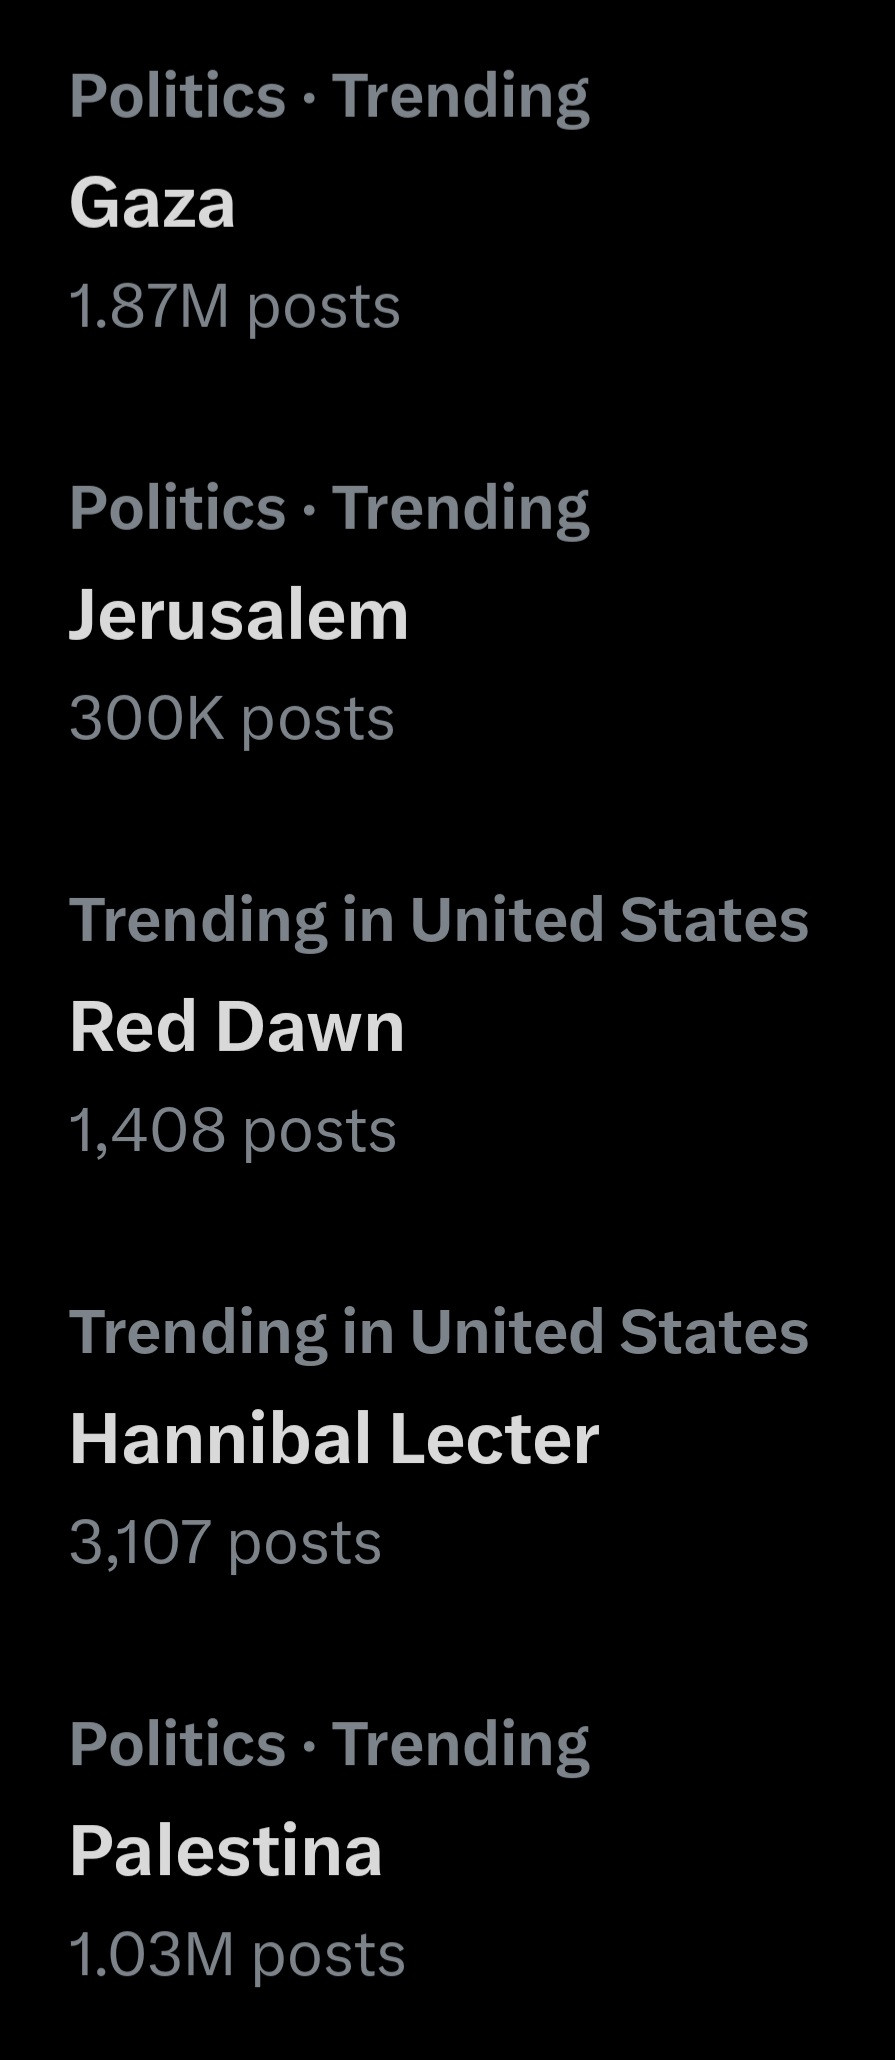
Task: Tap the 1,408 posts count
Action: (233, 1130)
